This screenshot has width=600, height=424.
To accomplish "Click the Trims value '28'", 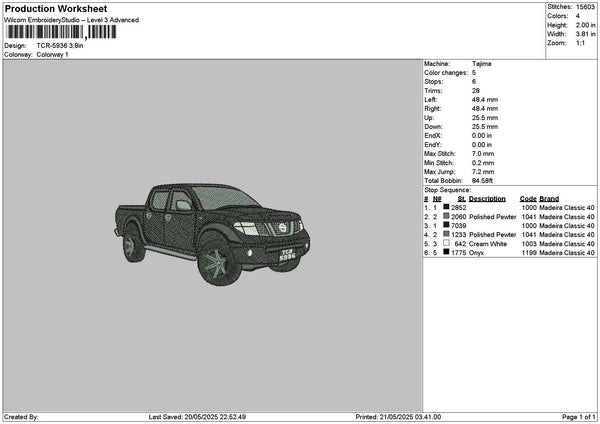I will (476, 91).
